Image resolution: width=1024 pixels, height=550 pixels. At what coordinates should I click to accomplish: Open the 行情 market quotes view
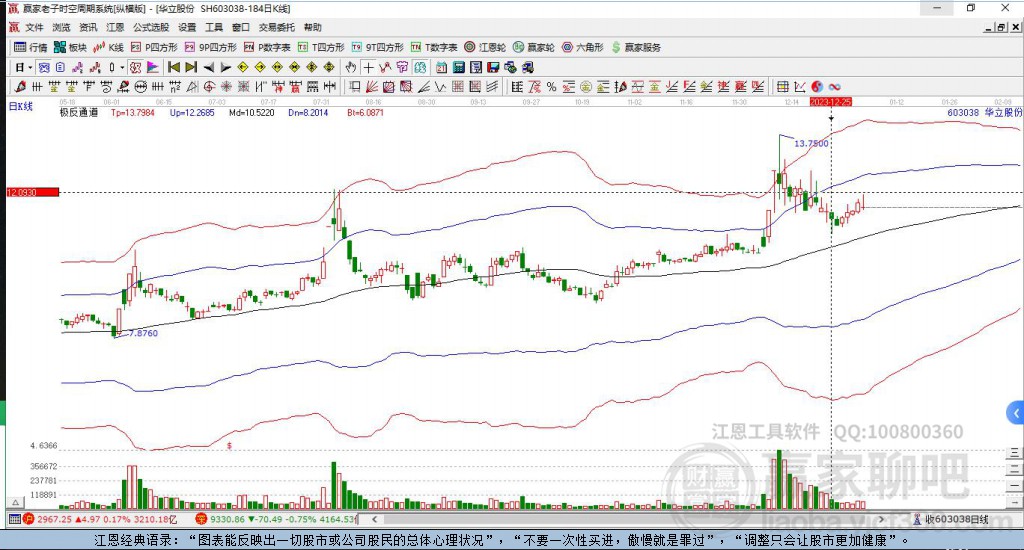tap(31, 47)
